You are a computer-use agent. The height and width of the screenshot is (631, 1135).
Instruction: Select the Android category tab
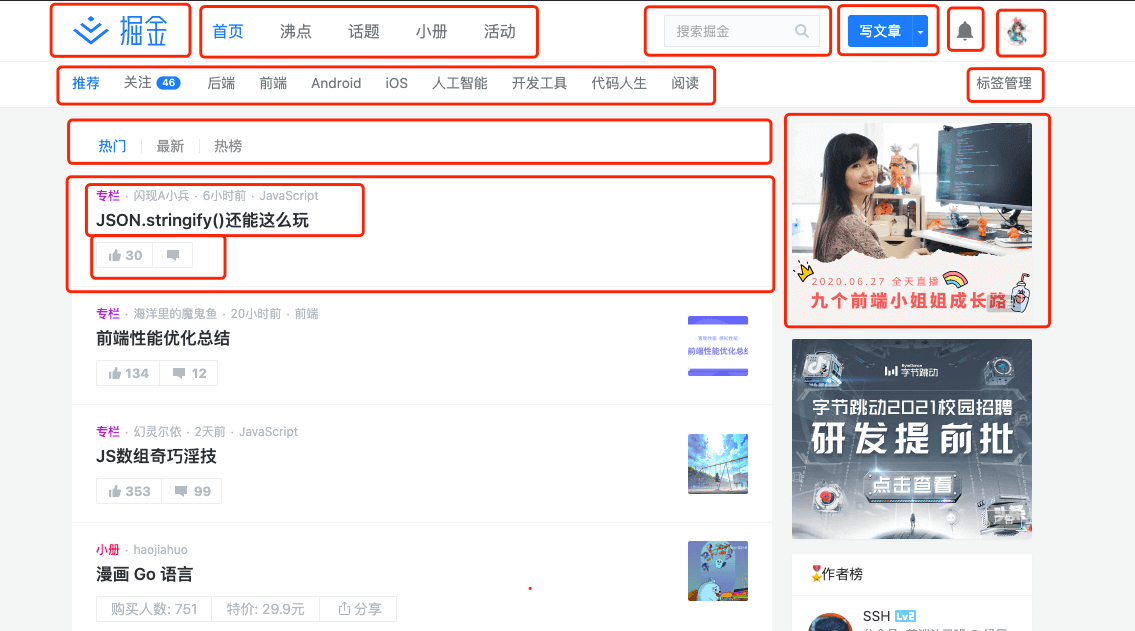(336, 83)
